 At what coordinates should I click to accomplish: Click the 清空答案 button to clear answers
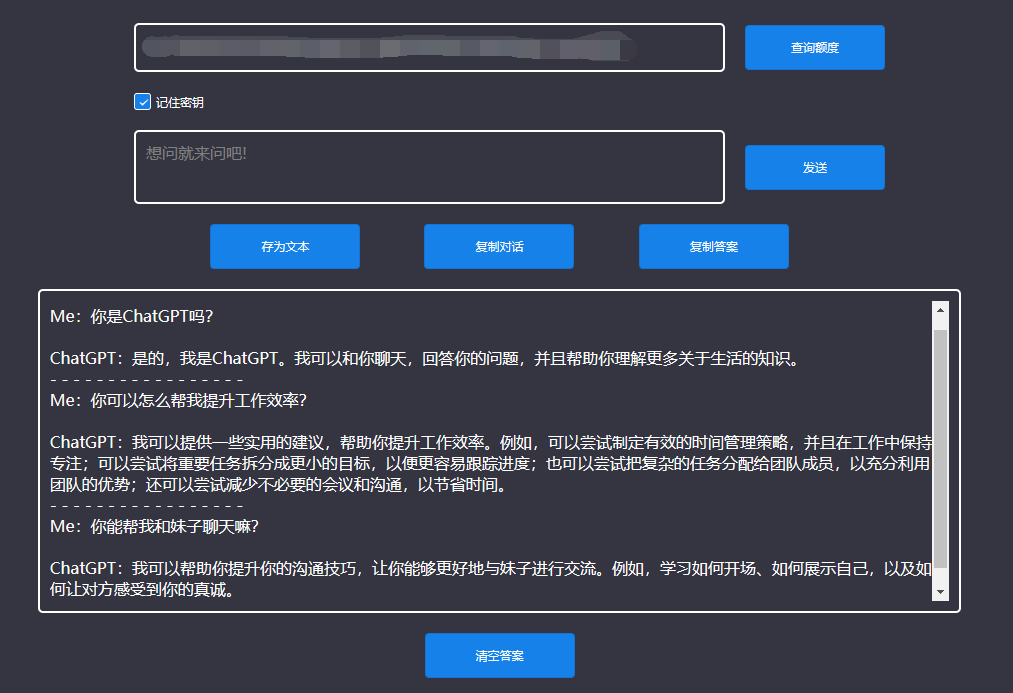[x=499, y=655]
